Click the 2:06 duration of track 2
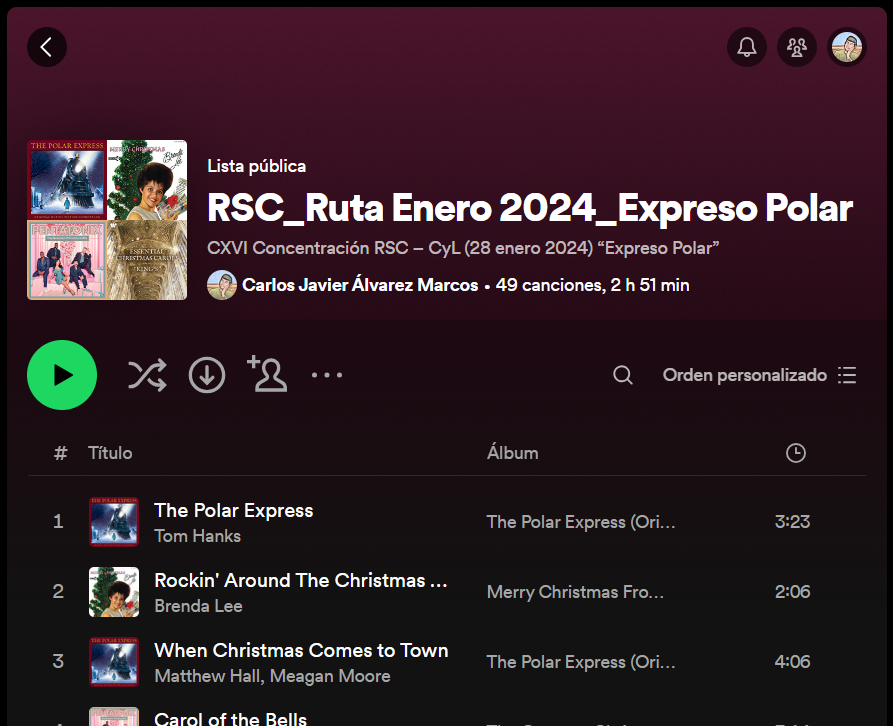893x726 pixels. click(792, 592)
